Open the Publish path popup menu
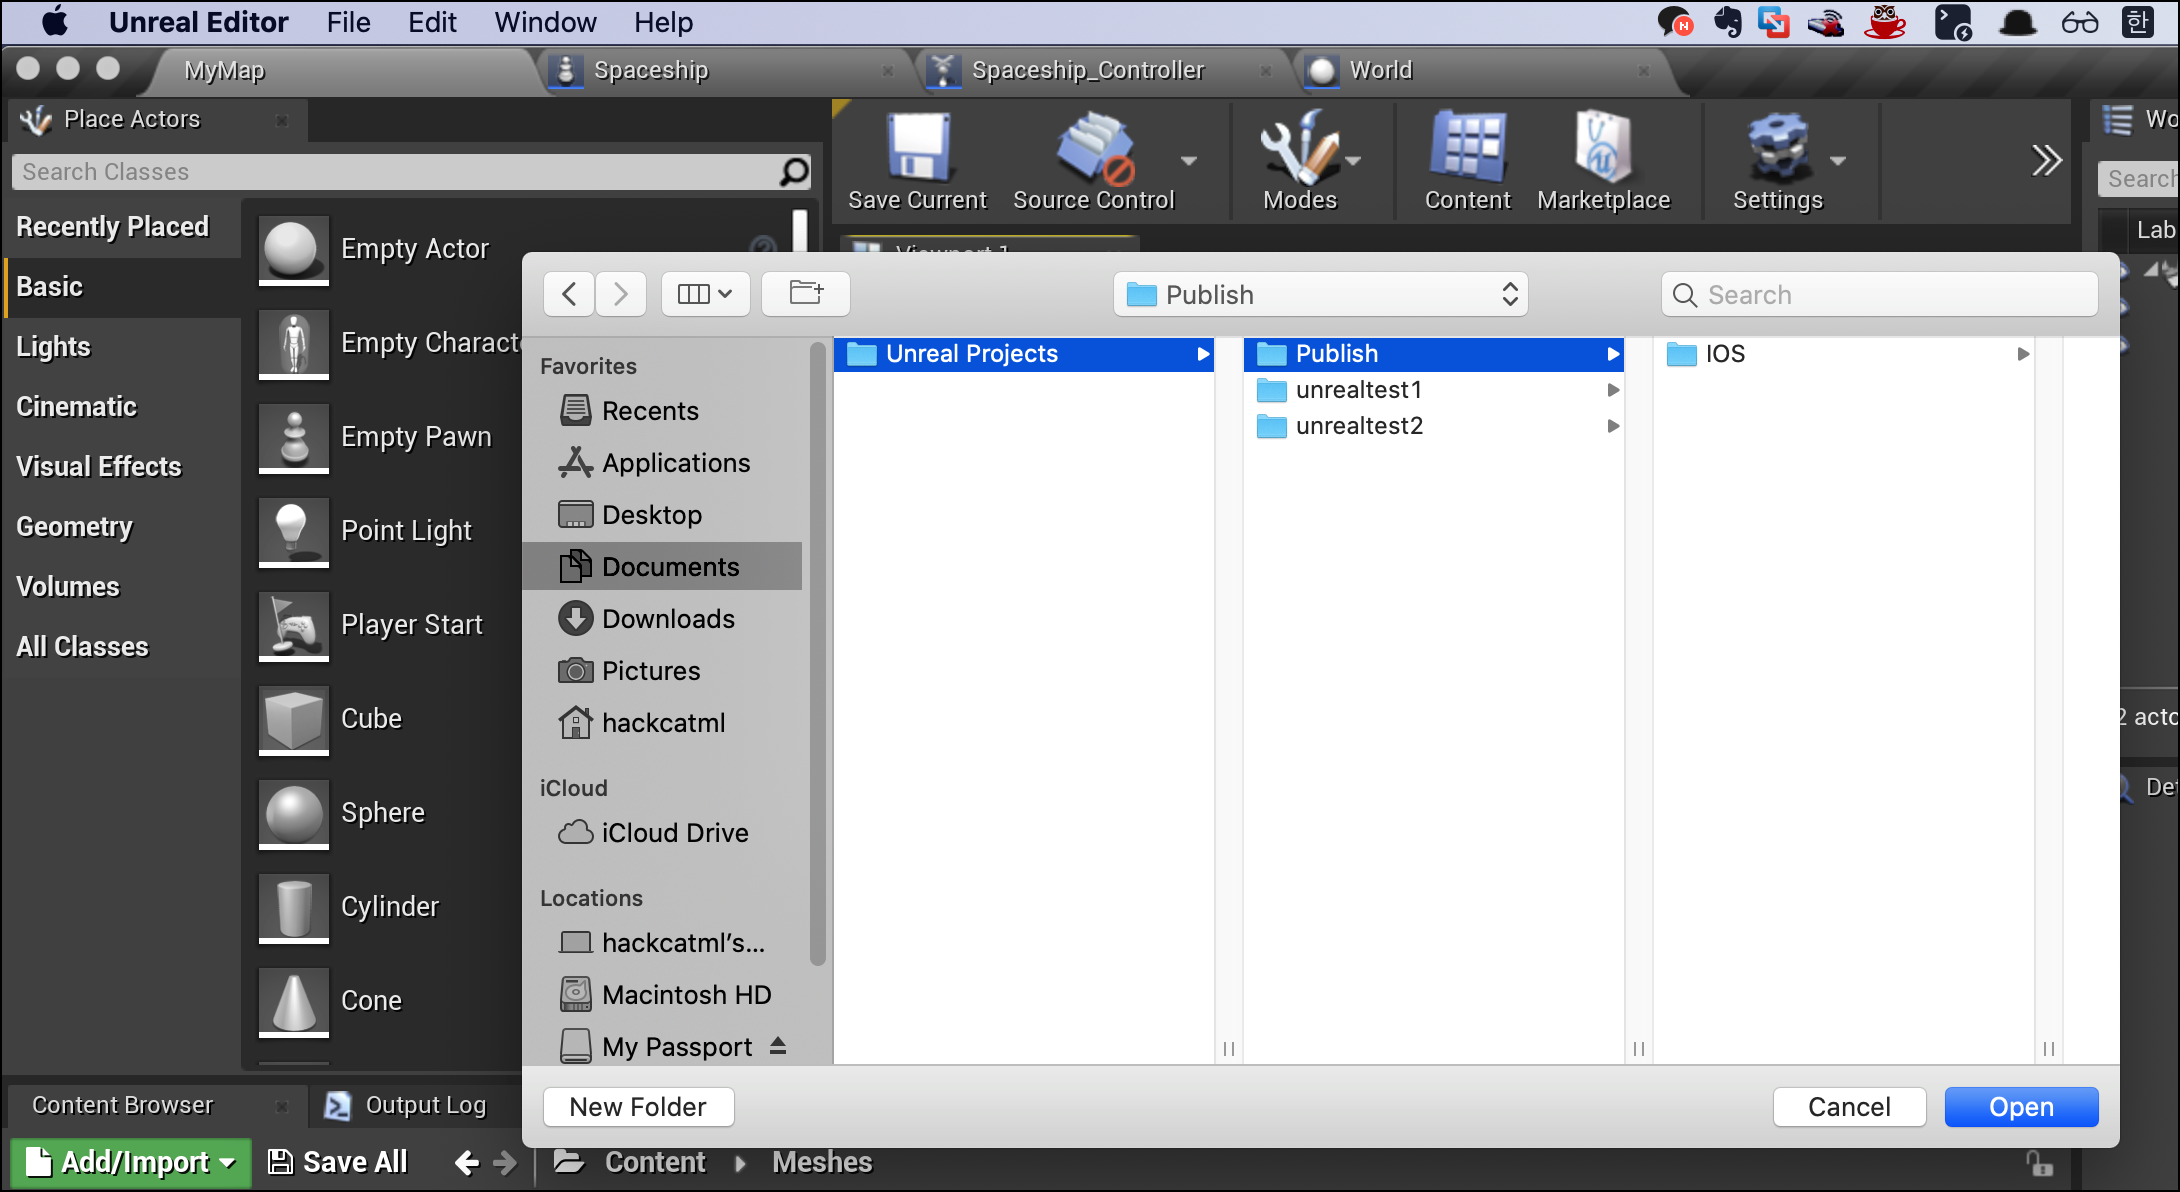The width and height of the screenshot is (2180, 1192). (1320, 295)
